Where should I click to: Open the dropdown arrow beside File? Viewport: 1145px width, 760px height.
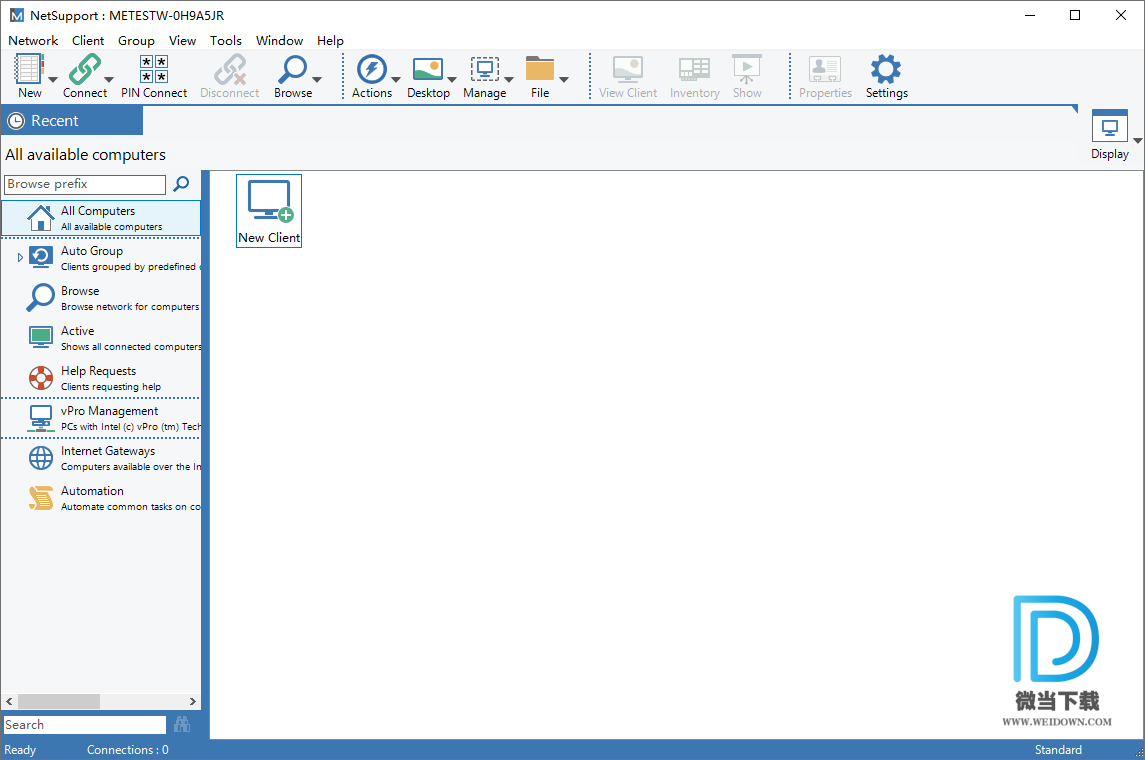coord(564,80)
